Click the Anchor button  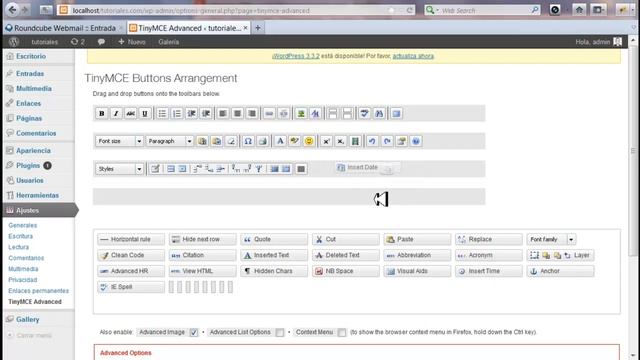pos(560,271)
